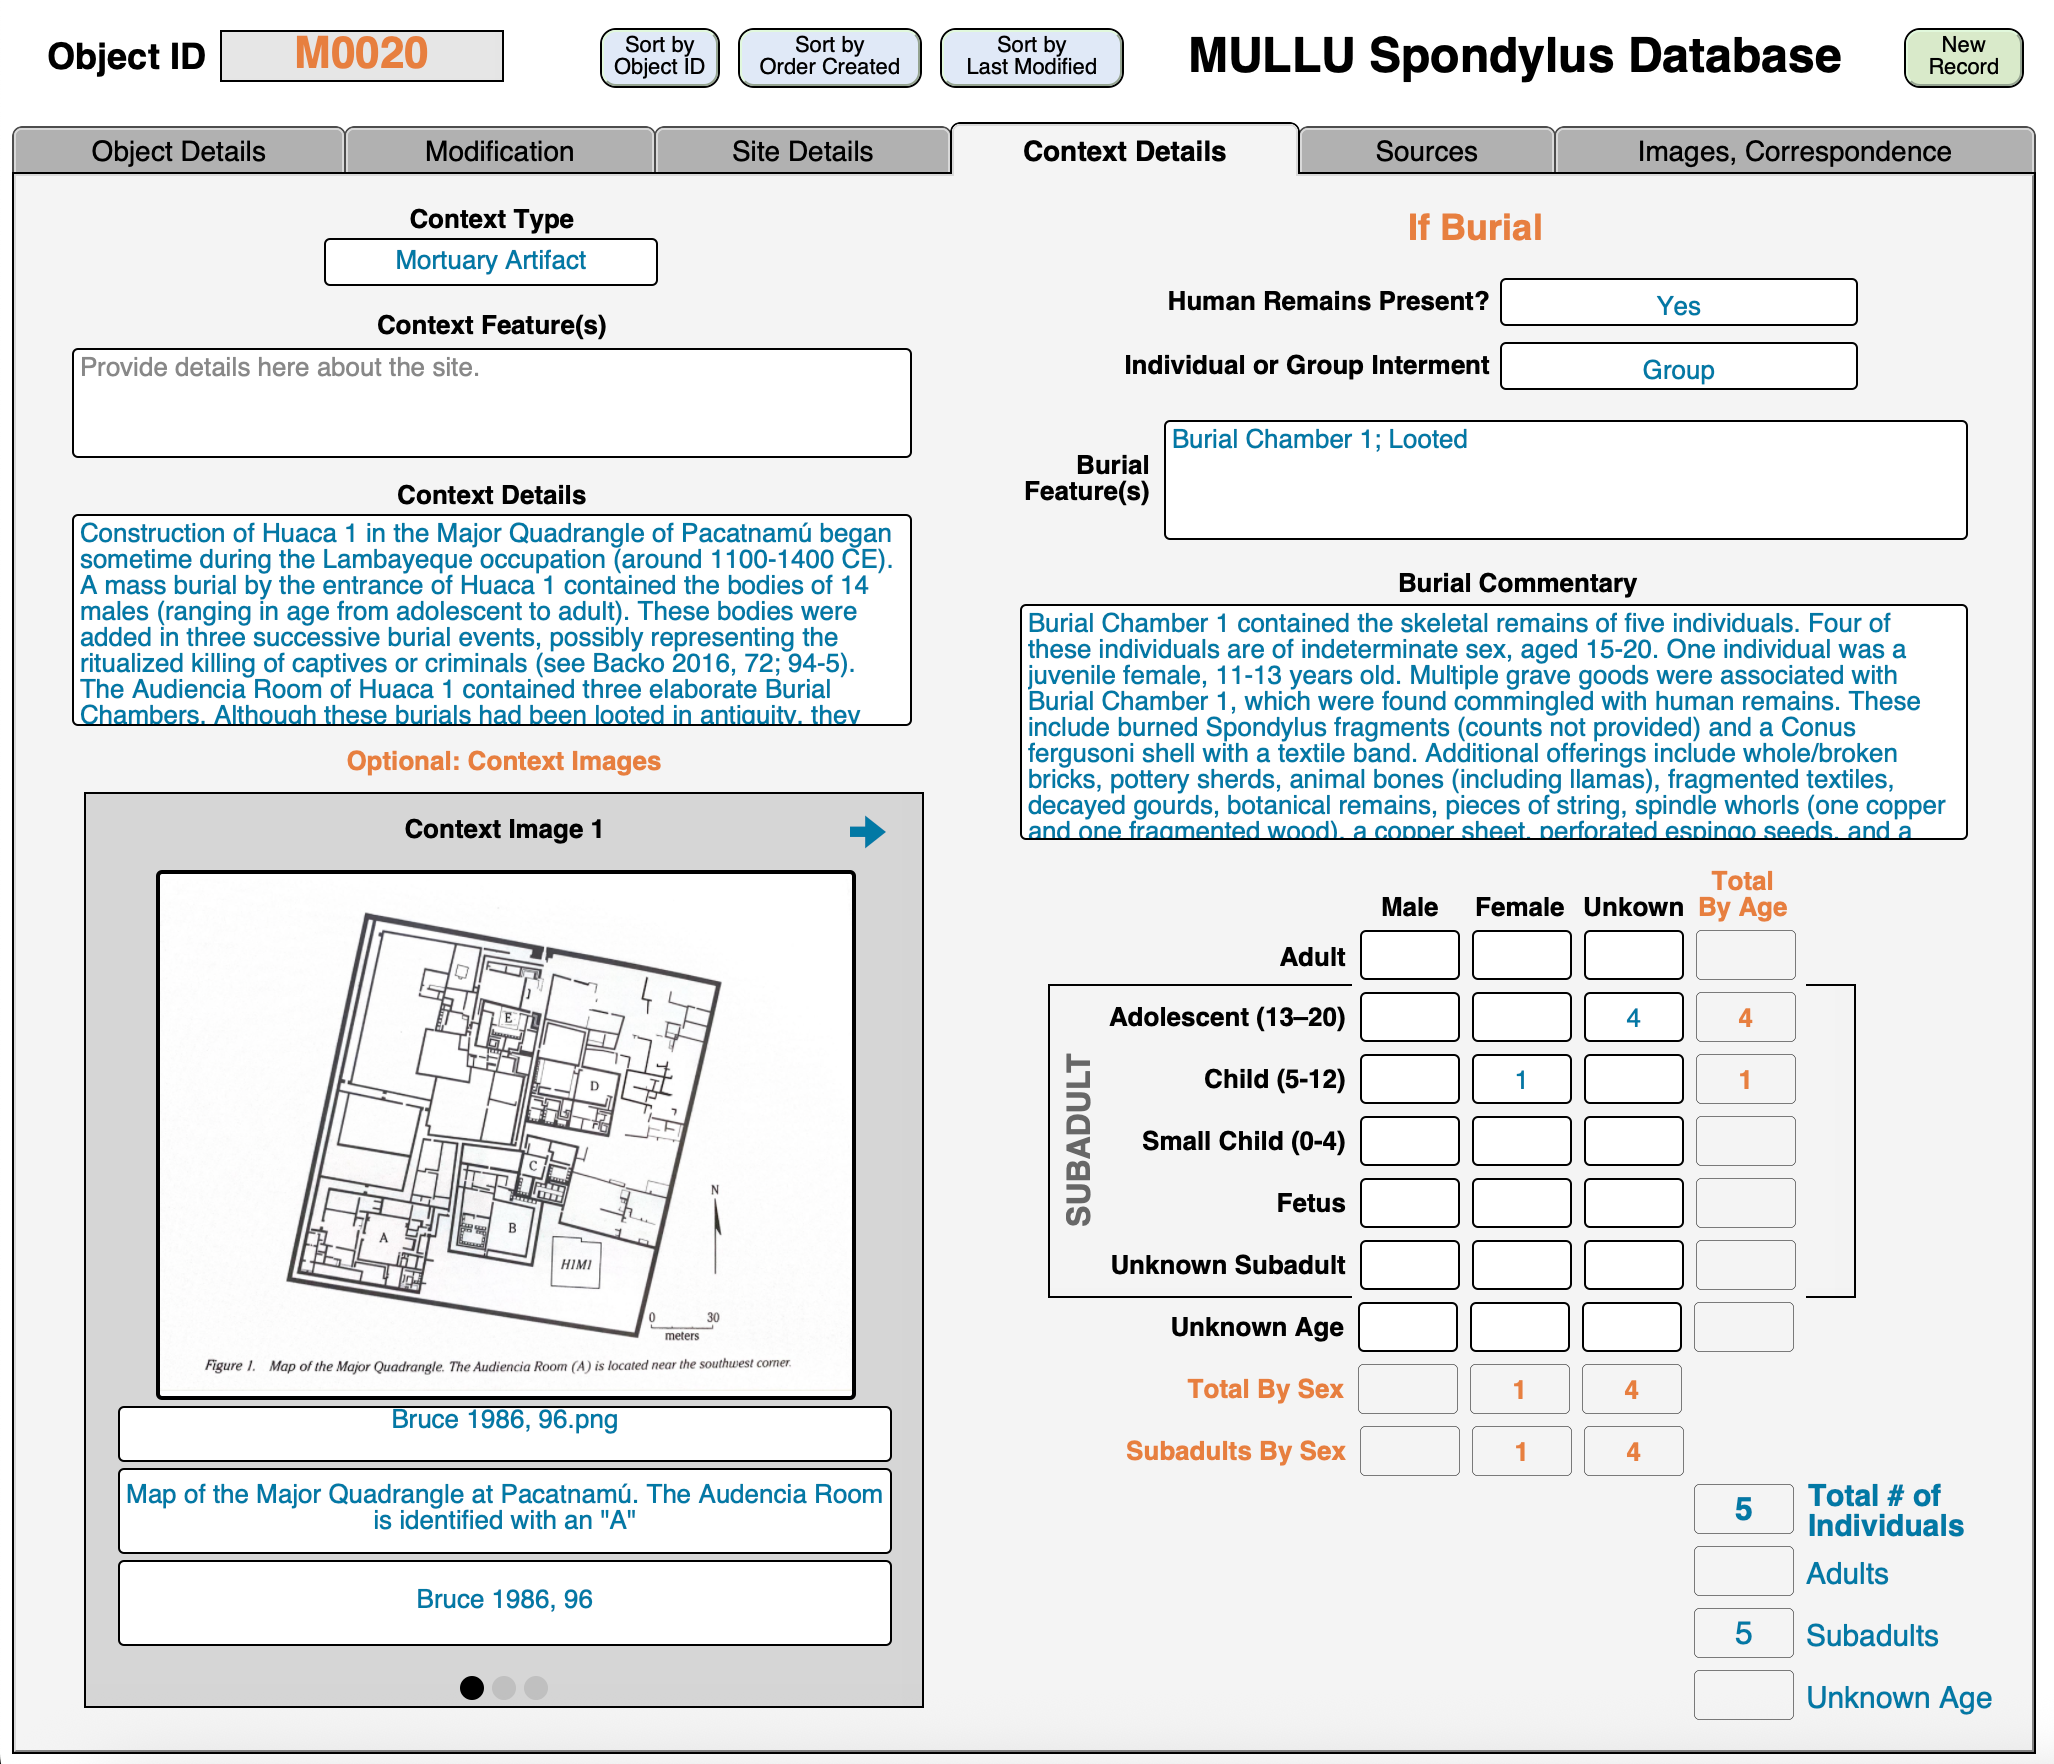Open Individual or Group Interment dropdown
The image size is (2054, 1764).
[x=1677, y=368]
